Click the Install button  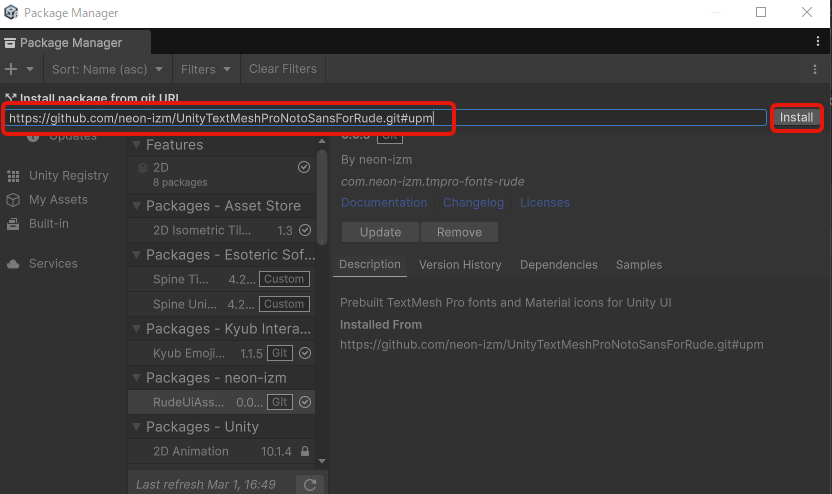coord(796,117)
